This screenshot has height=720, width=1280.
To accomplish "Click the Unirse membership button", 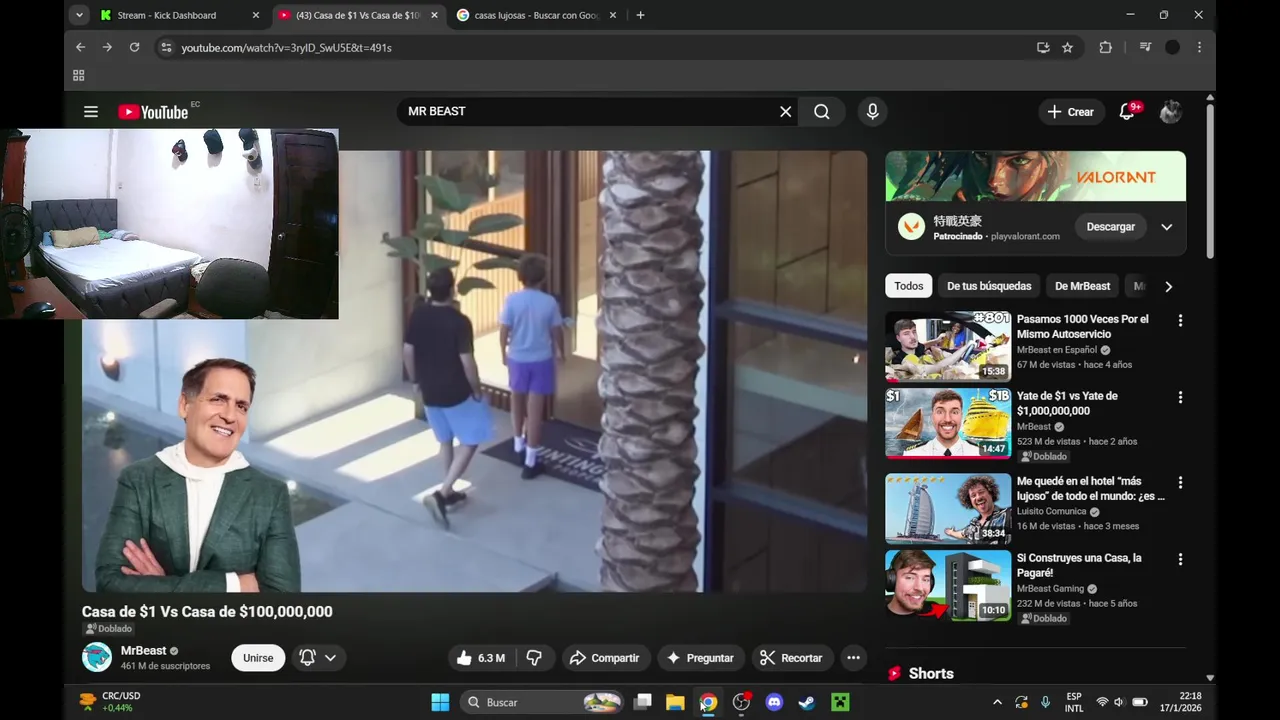I will [x=258, y=658].
